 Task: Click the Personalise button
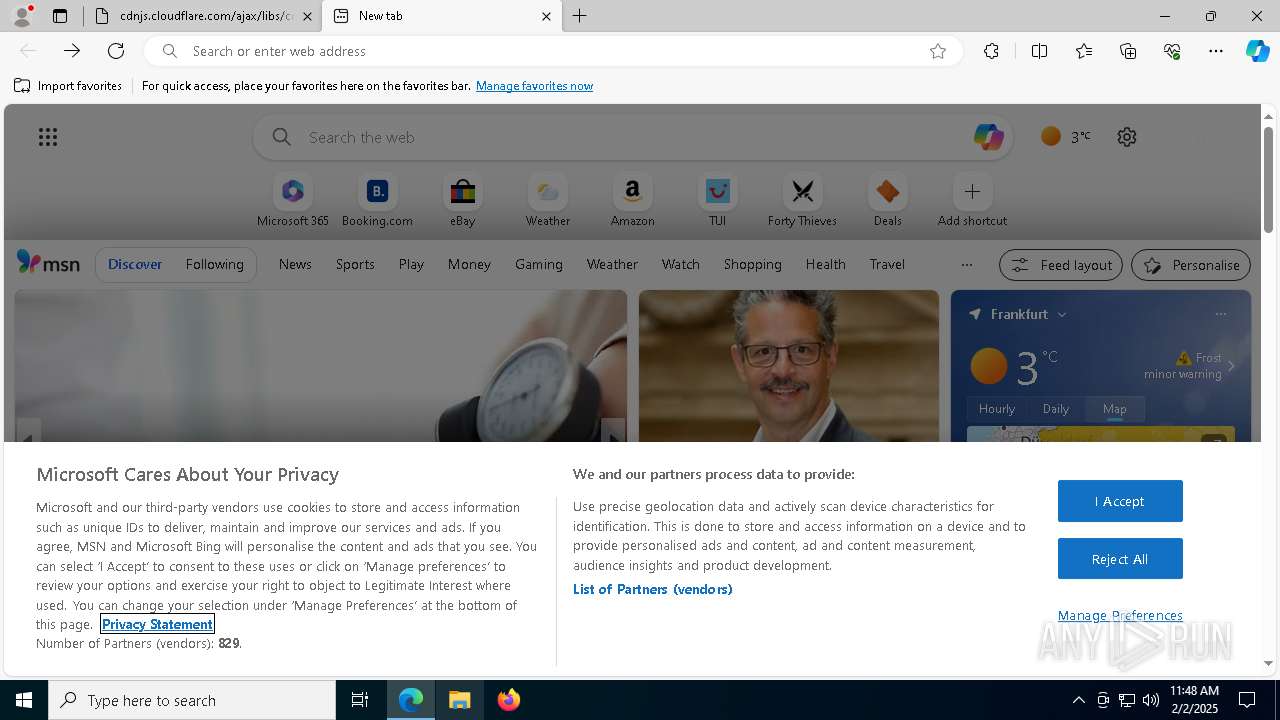[1191, 265]
